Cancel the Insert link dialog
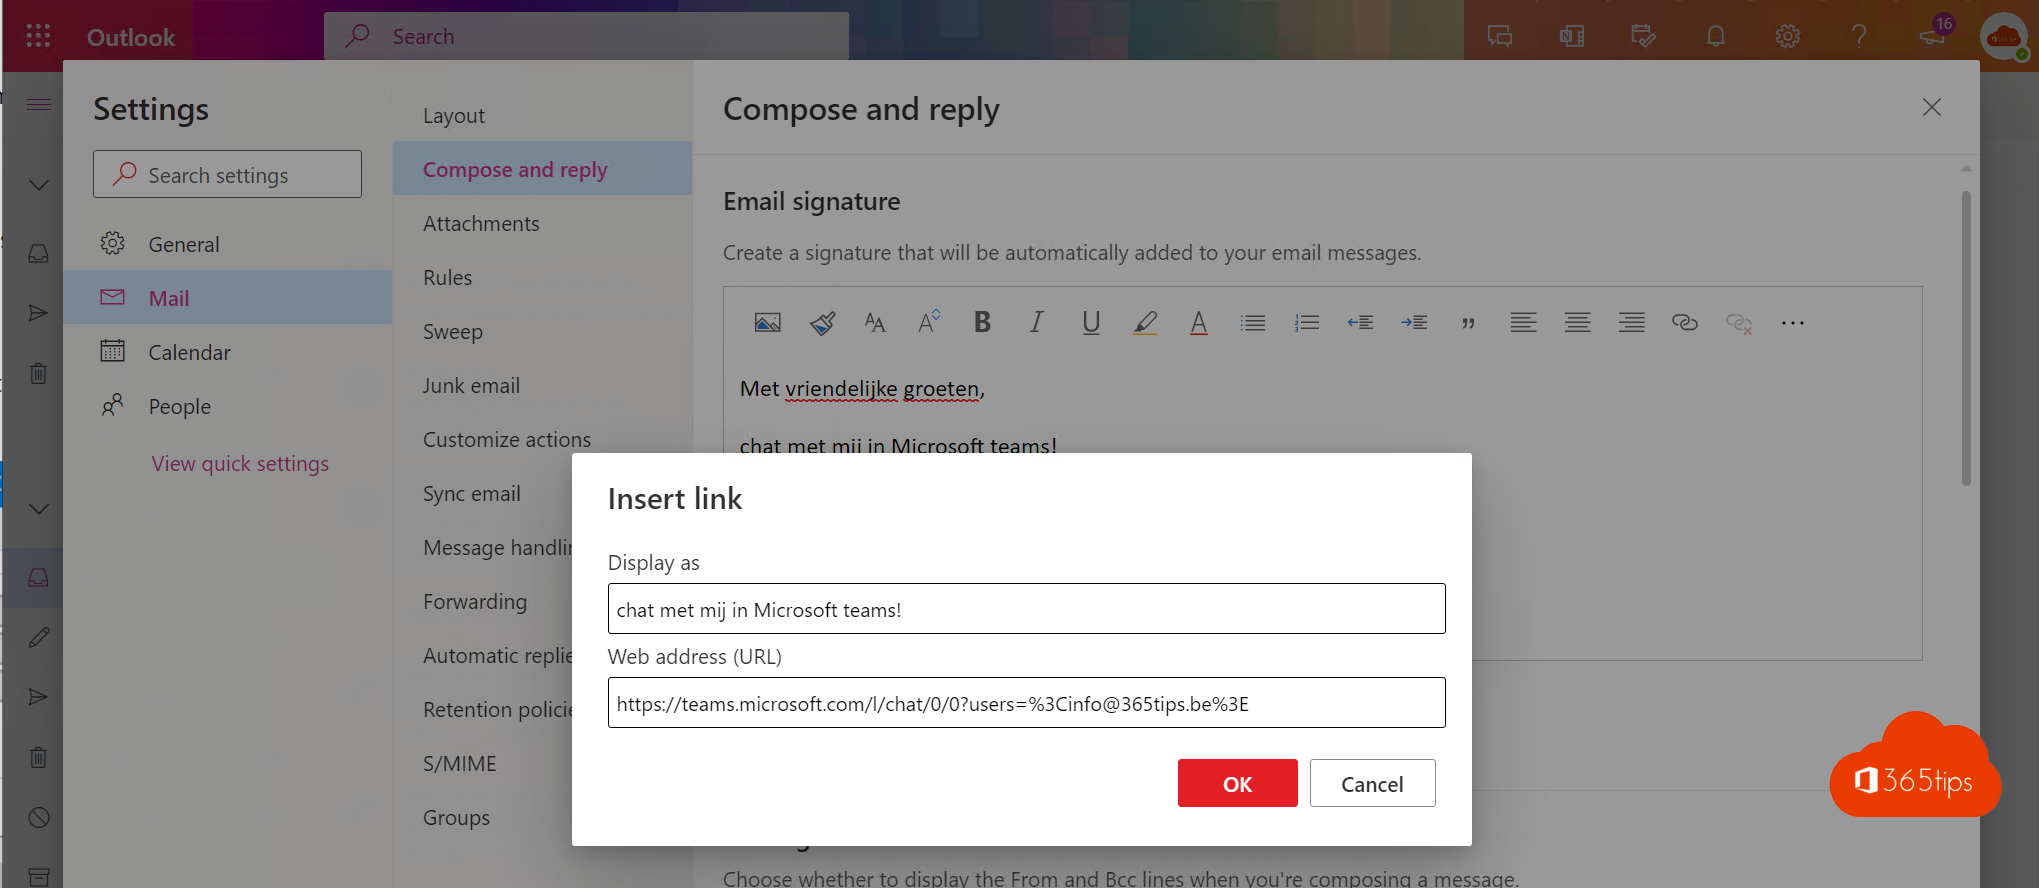The width and height of the screenshot is (2039, 888). click(1372, 784)
